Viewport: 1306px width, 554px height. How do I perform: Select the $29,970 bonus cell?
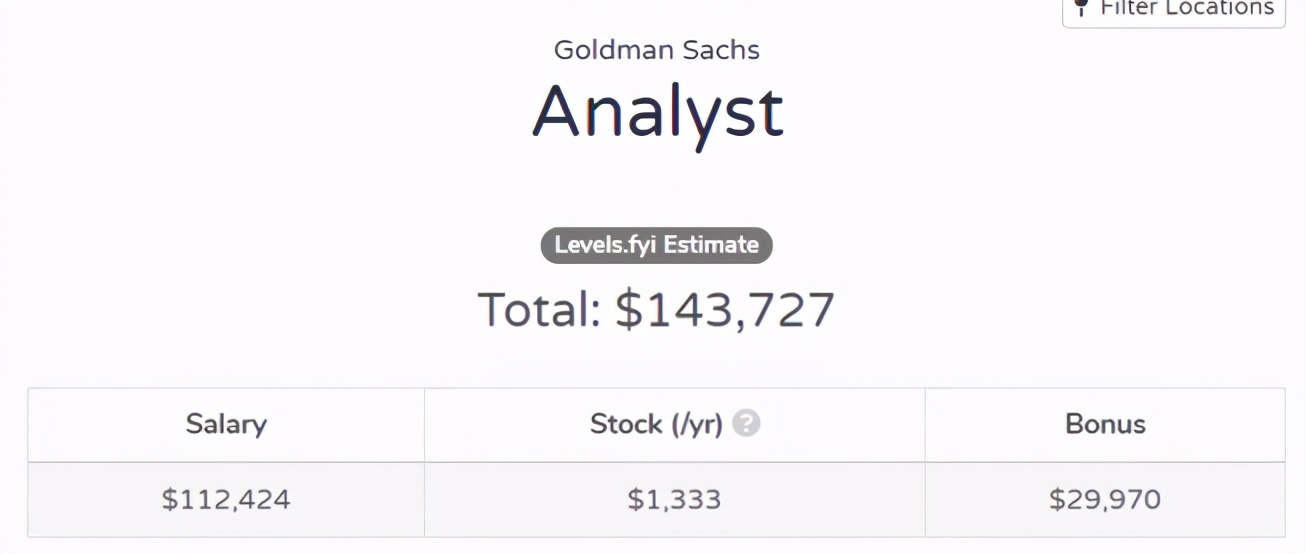[x=1105, y=499]
